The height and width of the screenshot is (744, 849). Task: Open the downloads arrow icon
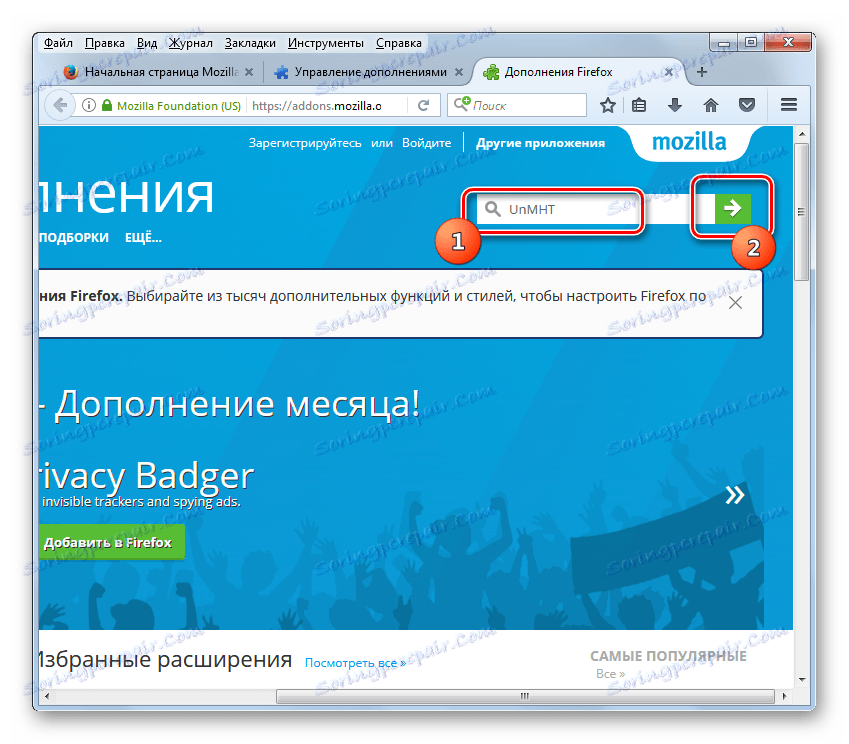point(675,105)
